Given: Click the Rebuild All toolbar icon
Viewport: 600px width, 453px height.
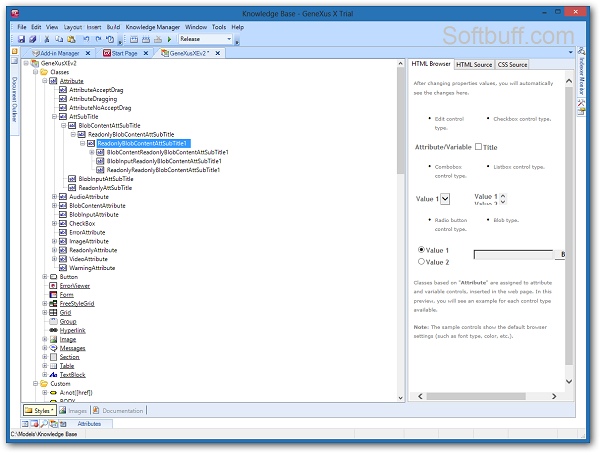Looking at the screenshot, I should [x=146, y=39].
